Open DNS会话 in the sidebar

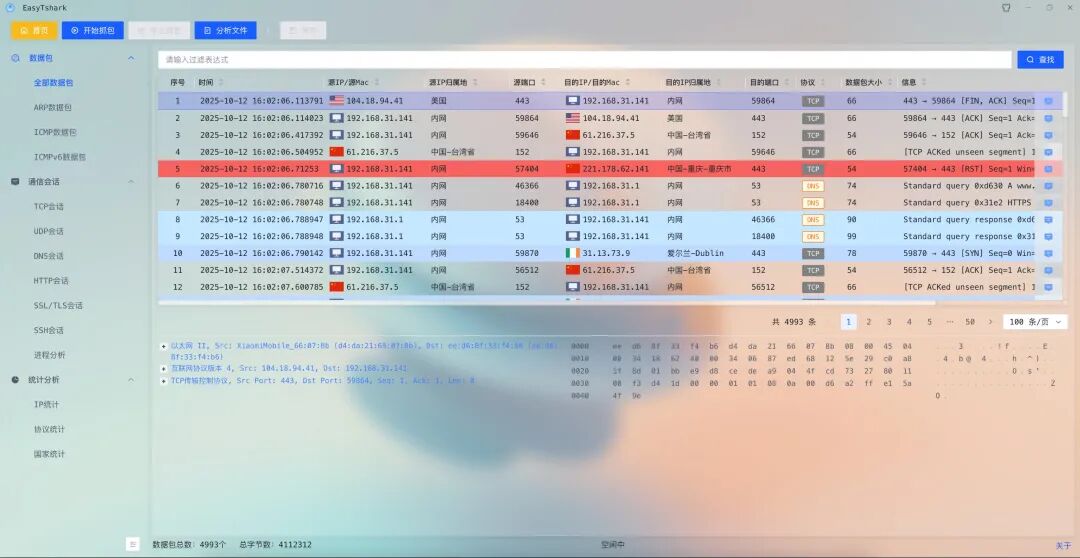coord(49,256)
